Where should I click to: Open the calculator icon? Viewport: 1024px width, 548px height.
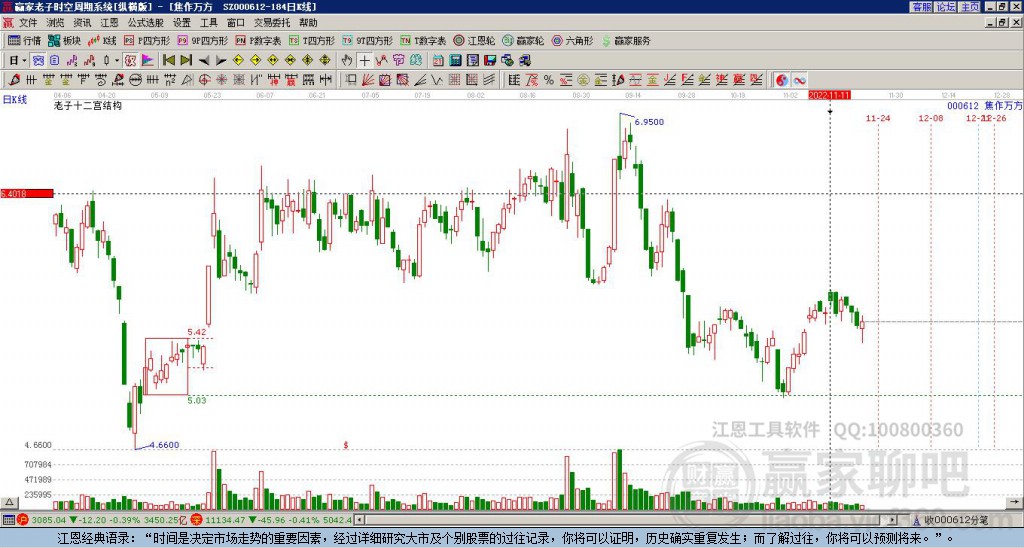456,61
